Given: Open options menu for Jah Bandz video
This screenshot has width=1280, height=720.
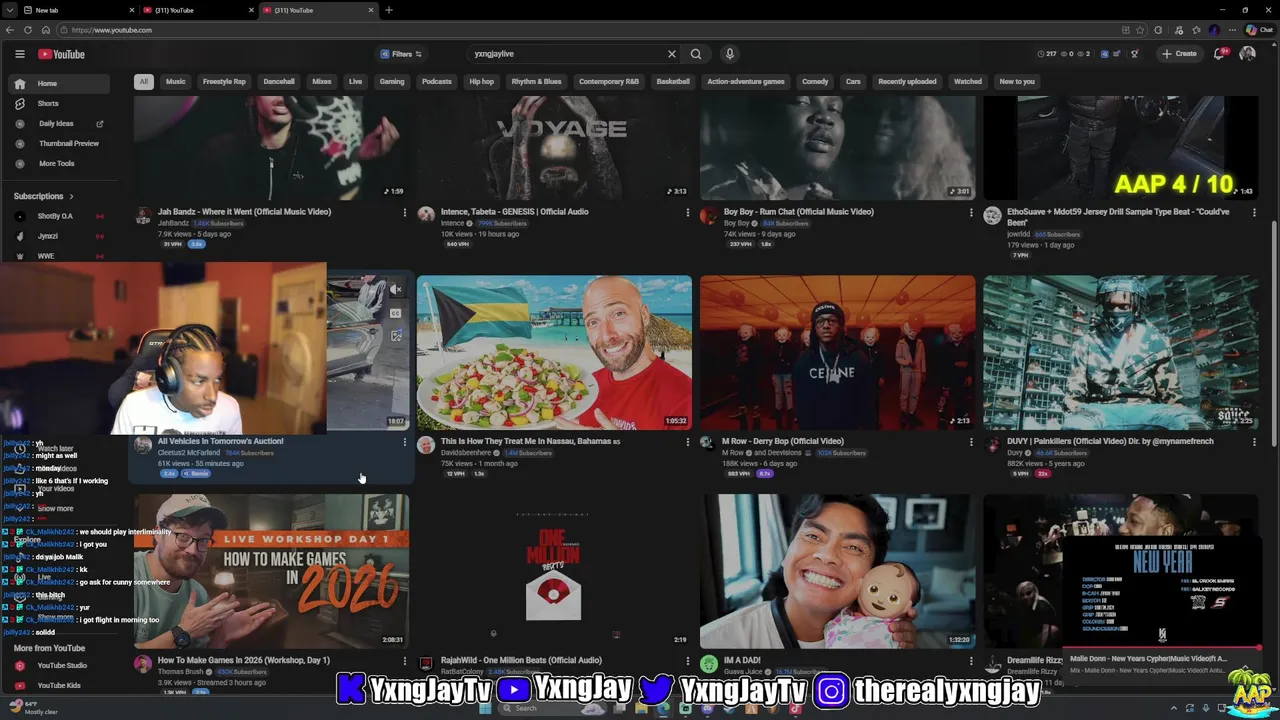Looking at the screenshot, I should [404, 212].
